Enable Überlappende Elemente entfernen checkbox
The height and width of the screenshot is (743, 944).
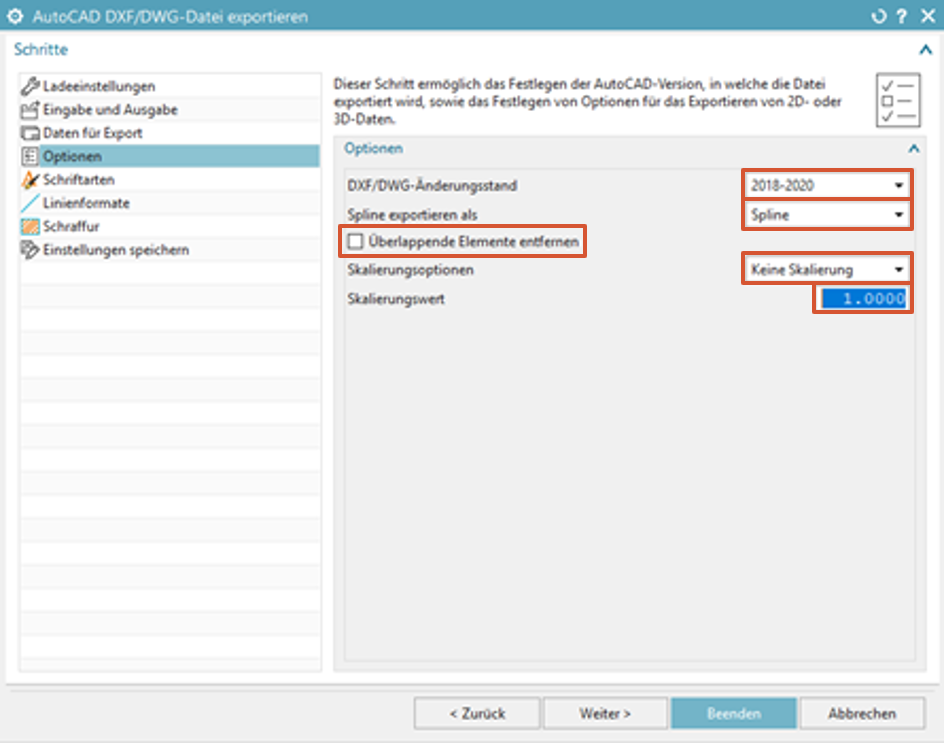tap(355, 242)
